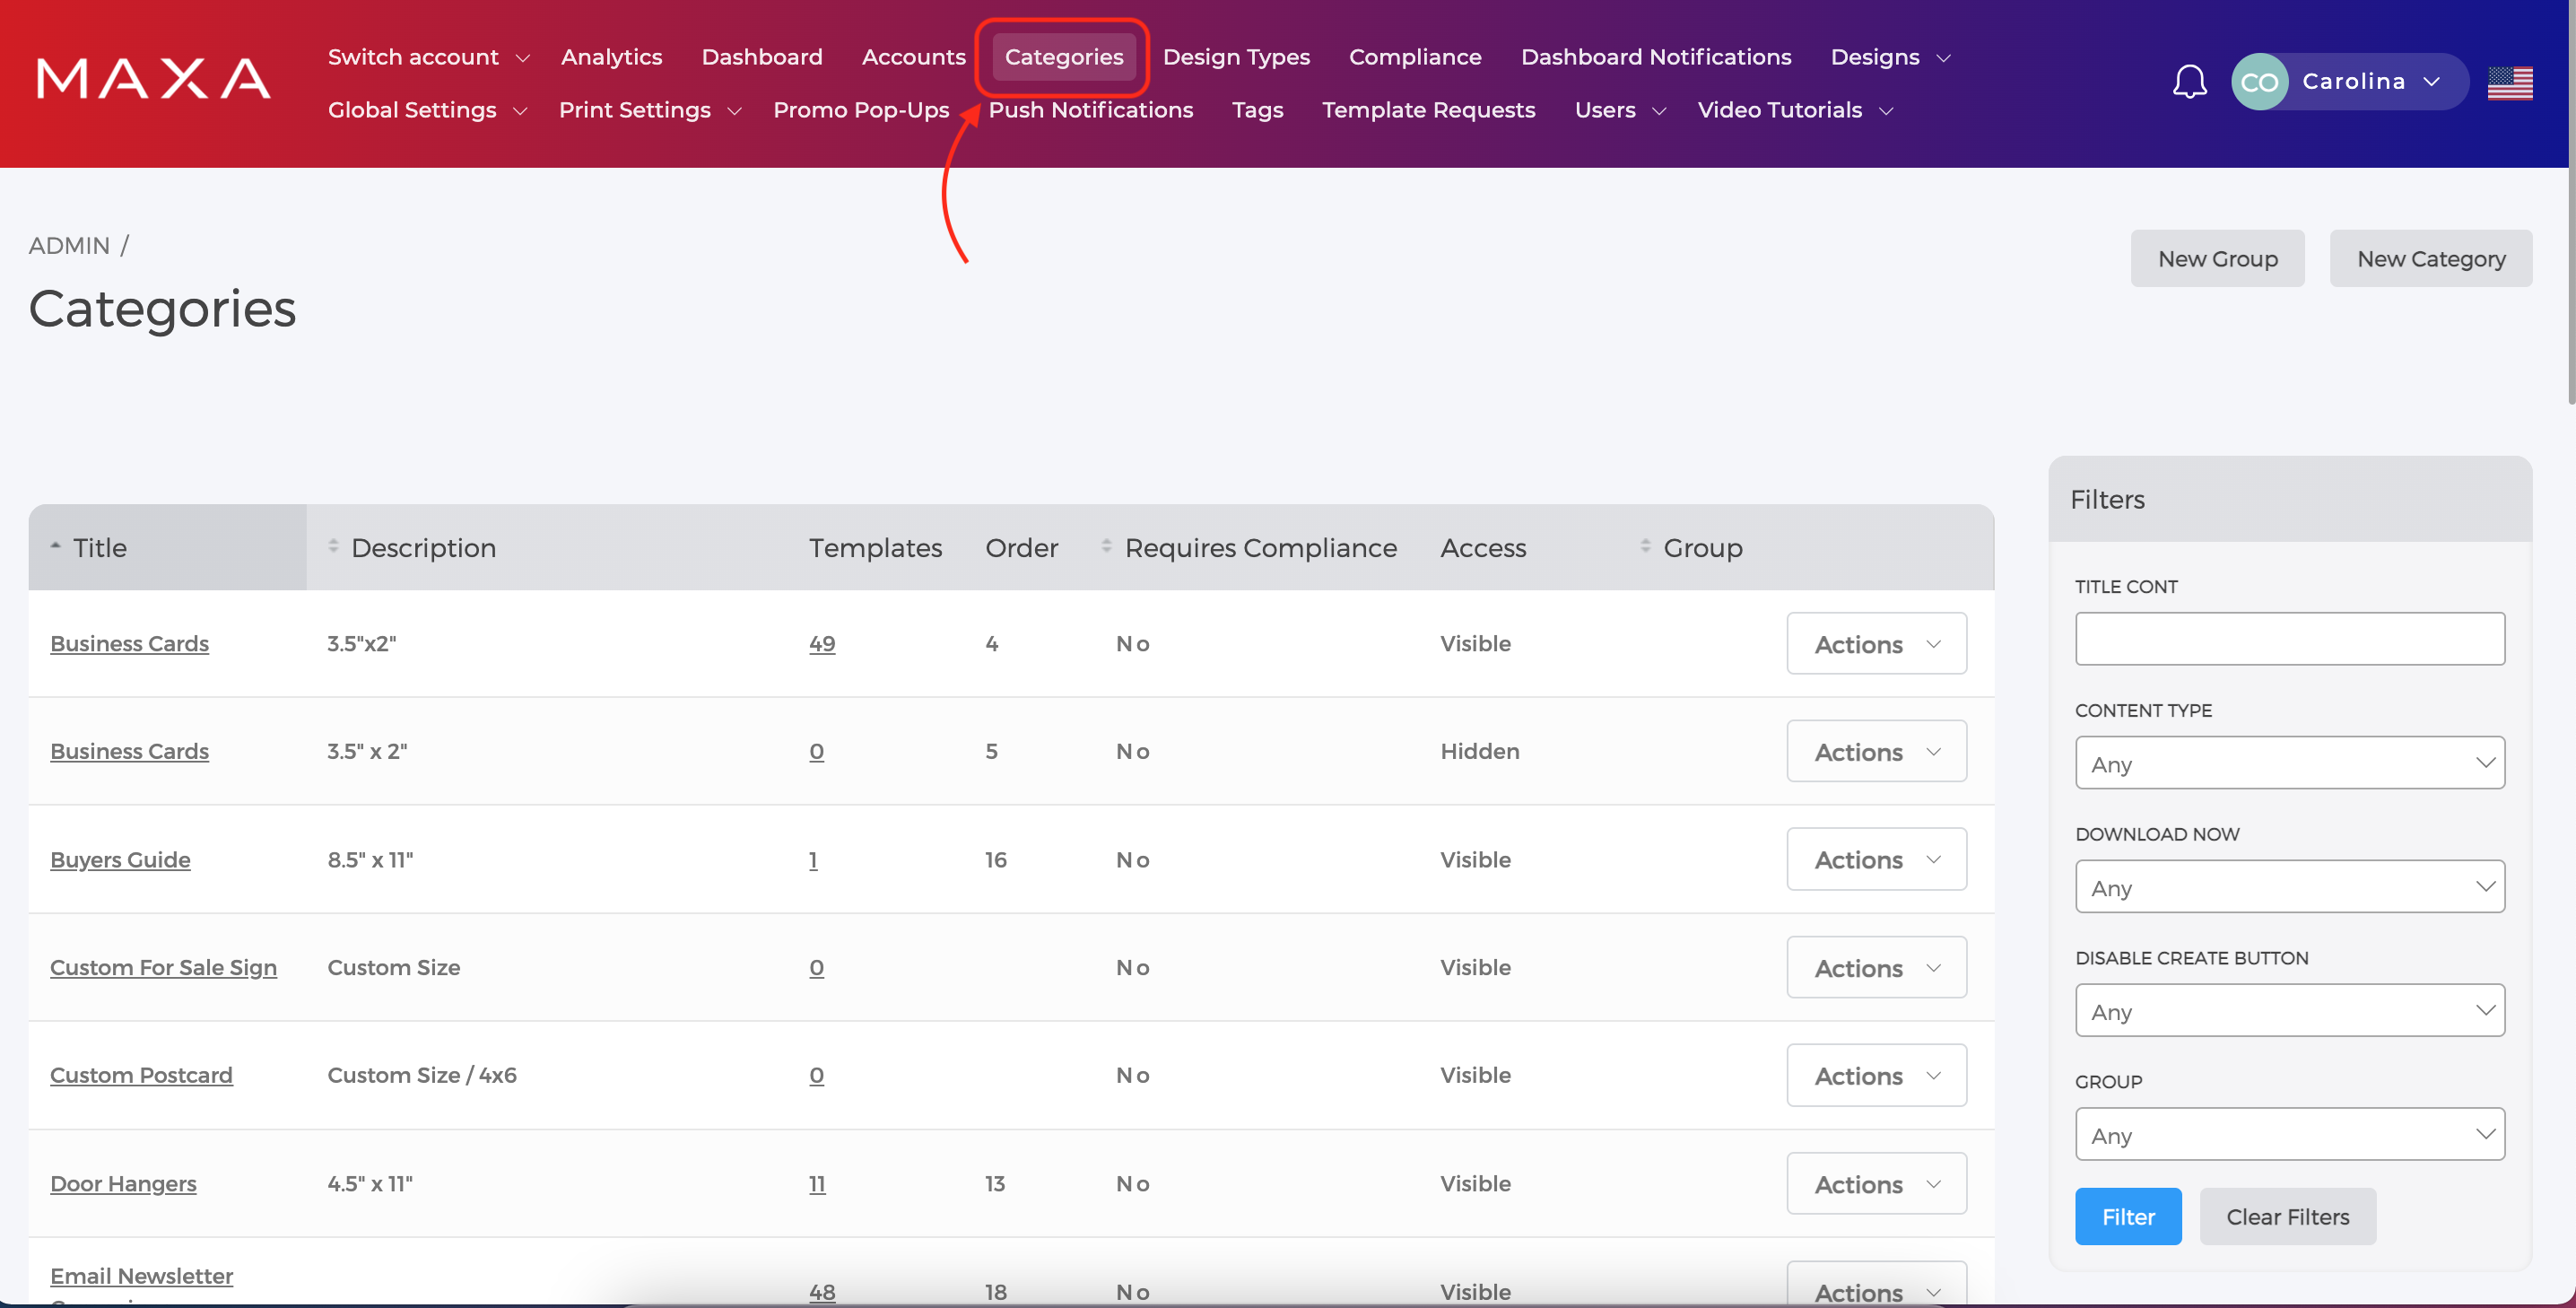Screen dimensions: 2576x1308
Task: Open Actions for the Hidden Business Cards row
Action: coord(1876,751)
